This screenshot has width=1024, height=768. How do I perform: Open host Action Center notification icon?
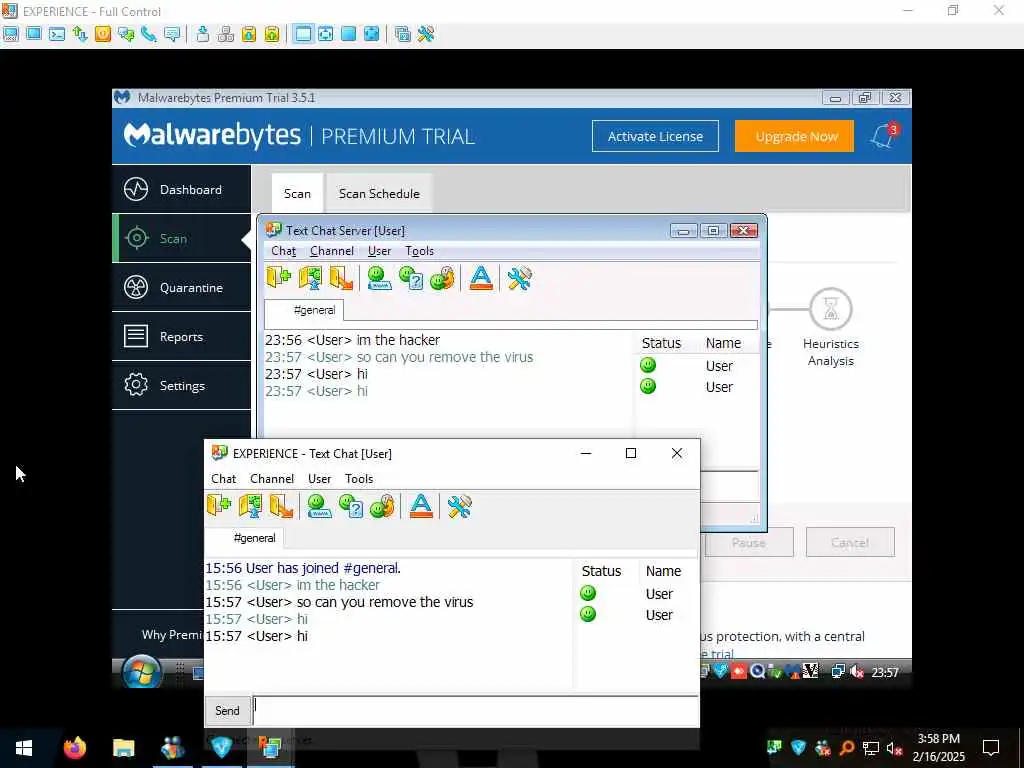coord(991,747)
